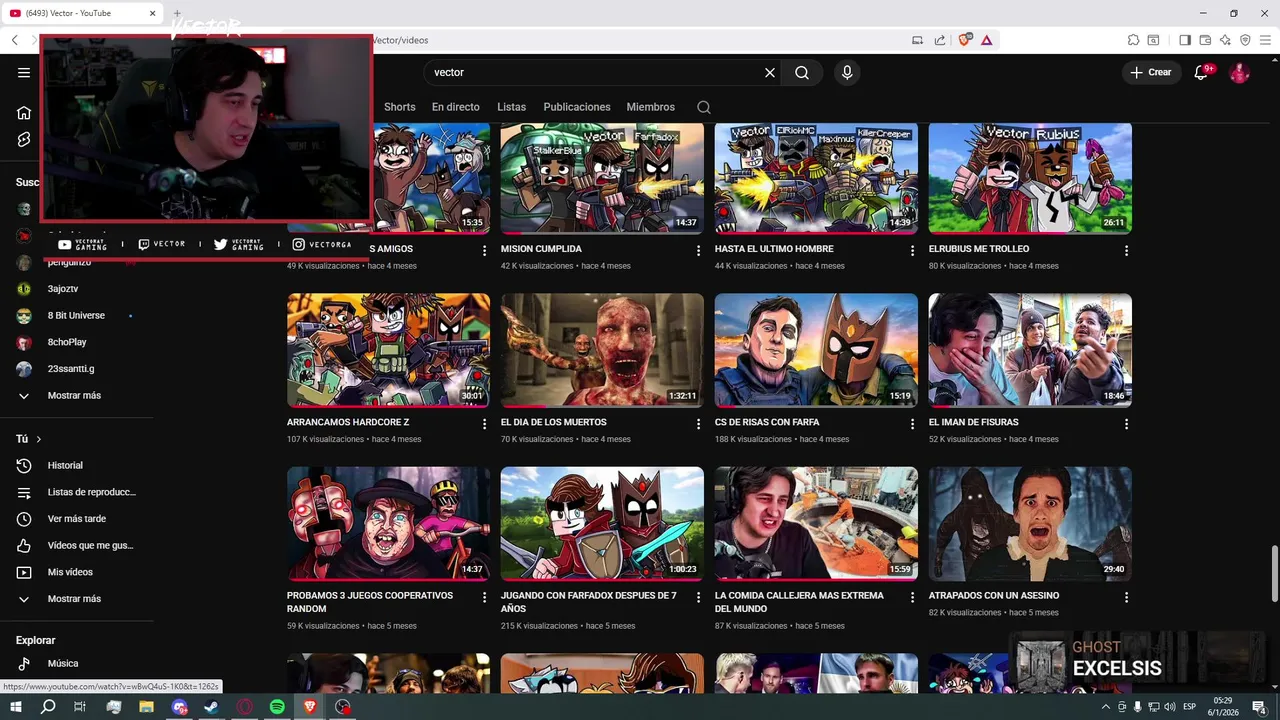1280x720 pixels.
Task: Open YouTube notifications bell
Action: click(1202, 72)
